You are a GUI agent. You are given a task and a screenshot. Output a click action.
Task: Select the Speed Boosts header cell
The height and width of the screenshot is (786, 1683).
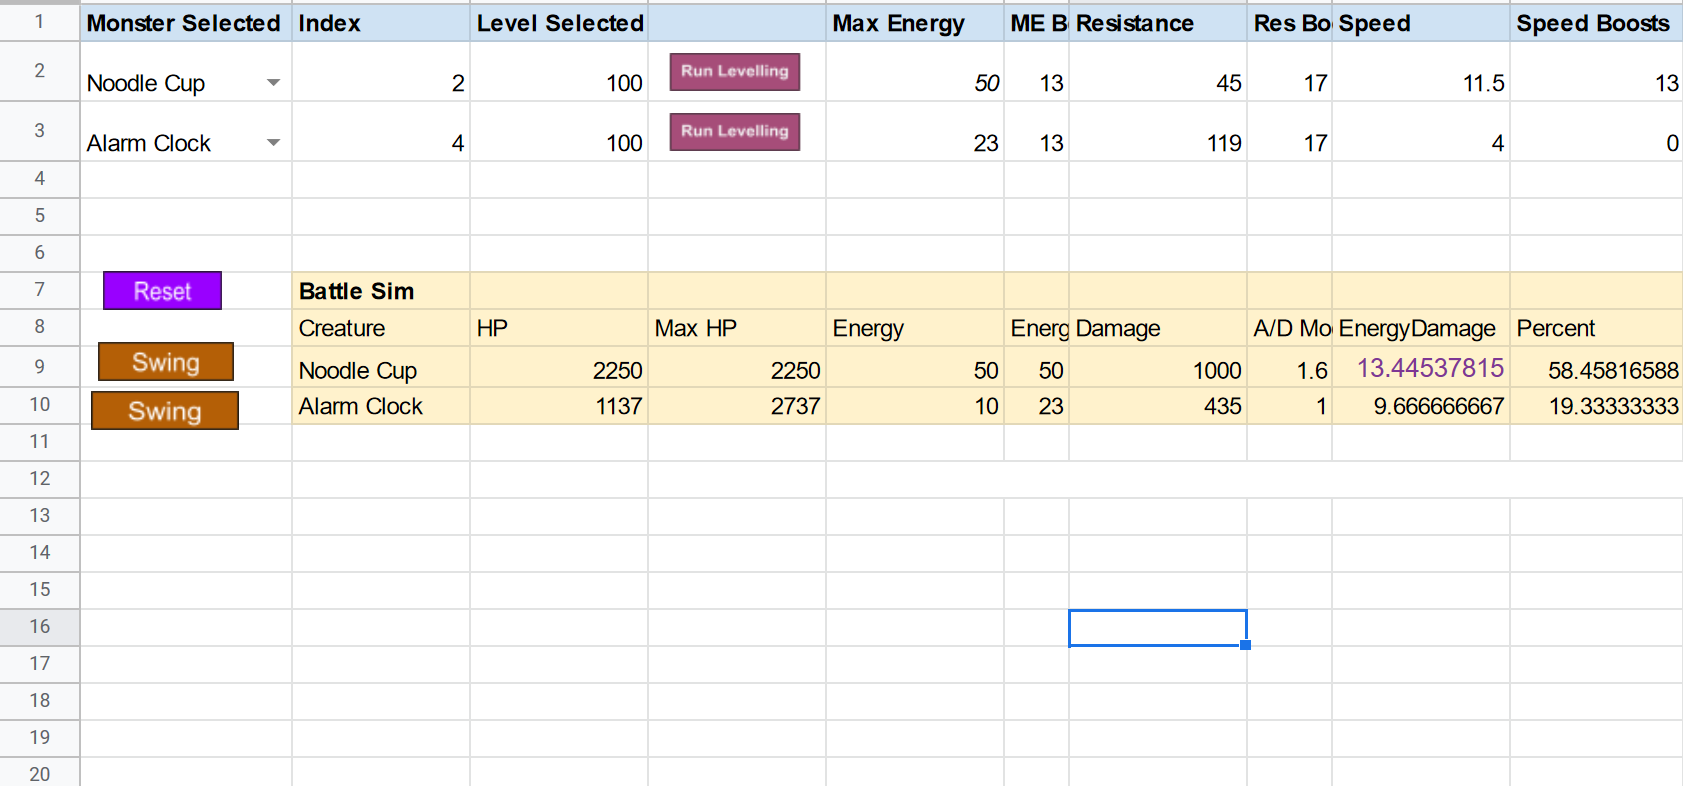pyautogui.click(x=1595, y=23)
